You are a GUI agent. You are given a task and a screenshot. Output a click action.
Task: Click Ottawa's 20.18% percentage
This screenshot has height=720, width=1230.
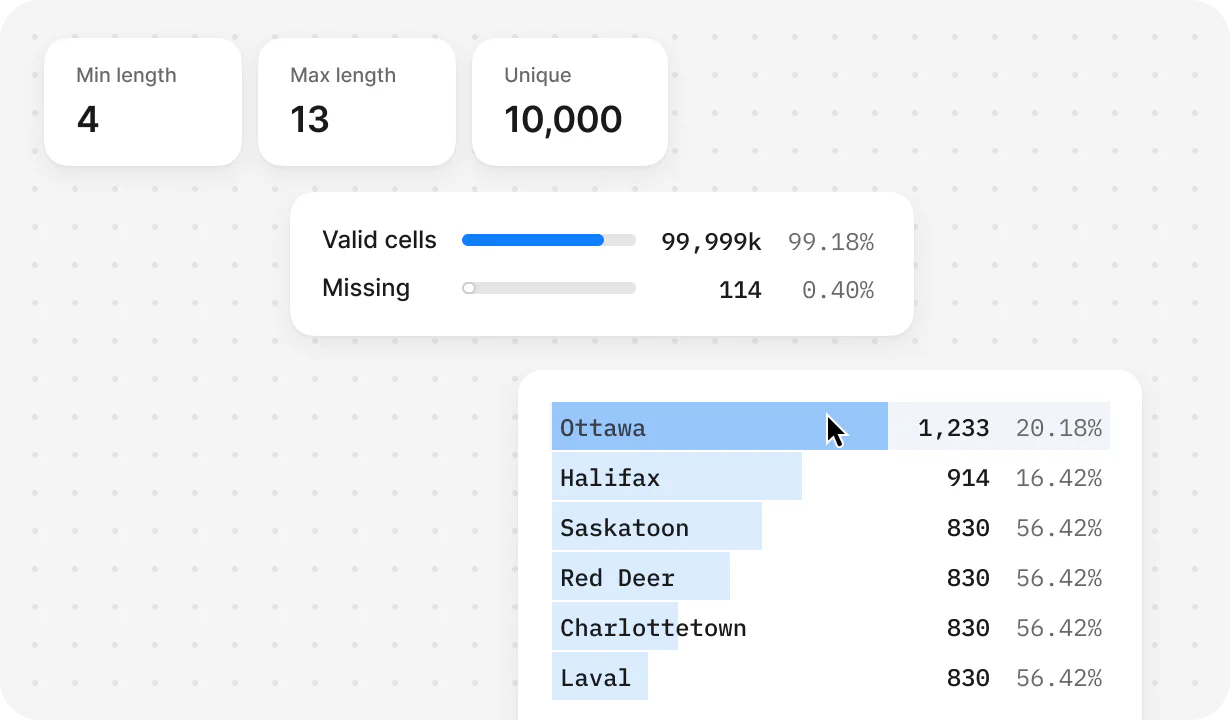[x=1058, y=428]
